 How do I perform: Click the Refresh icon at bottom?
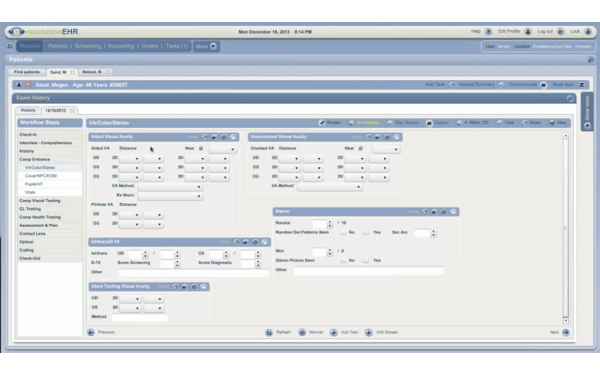pyautogui.click(x=269, y=333)
